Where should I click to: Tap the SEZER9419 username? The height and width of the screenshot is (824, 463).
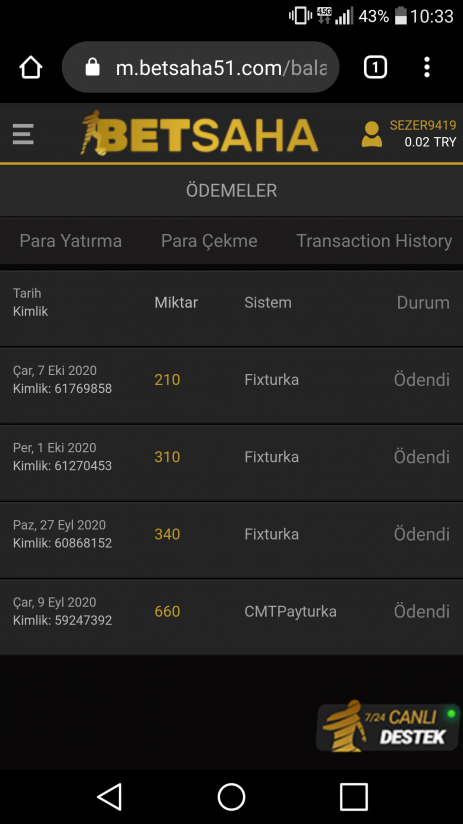pyautogui.click(x=423, y=126)
